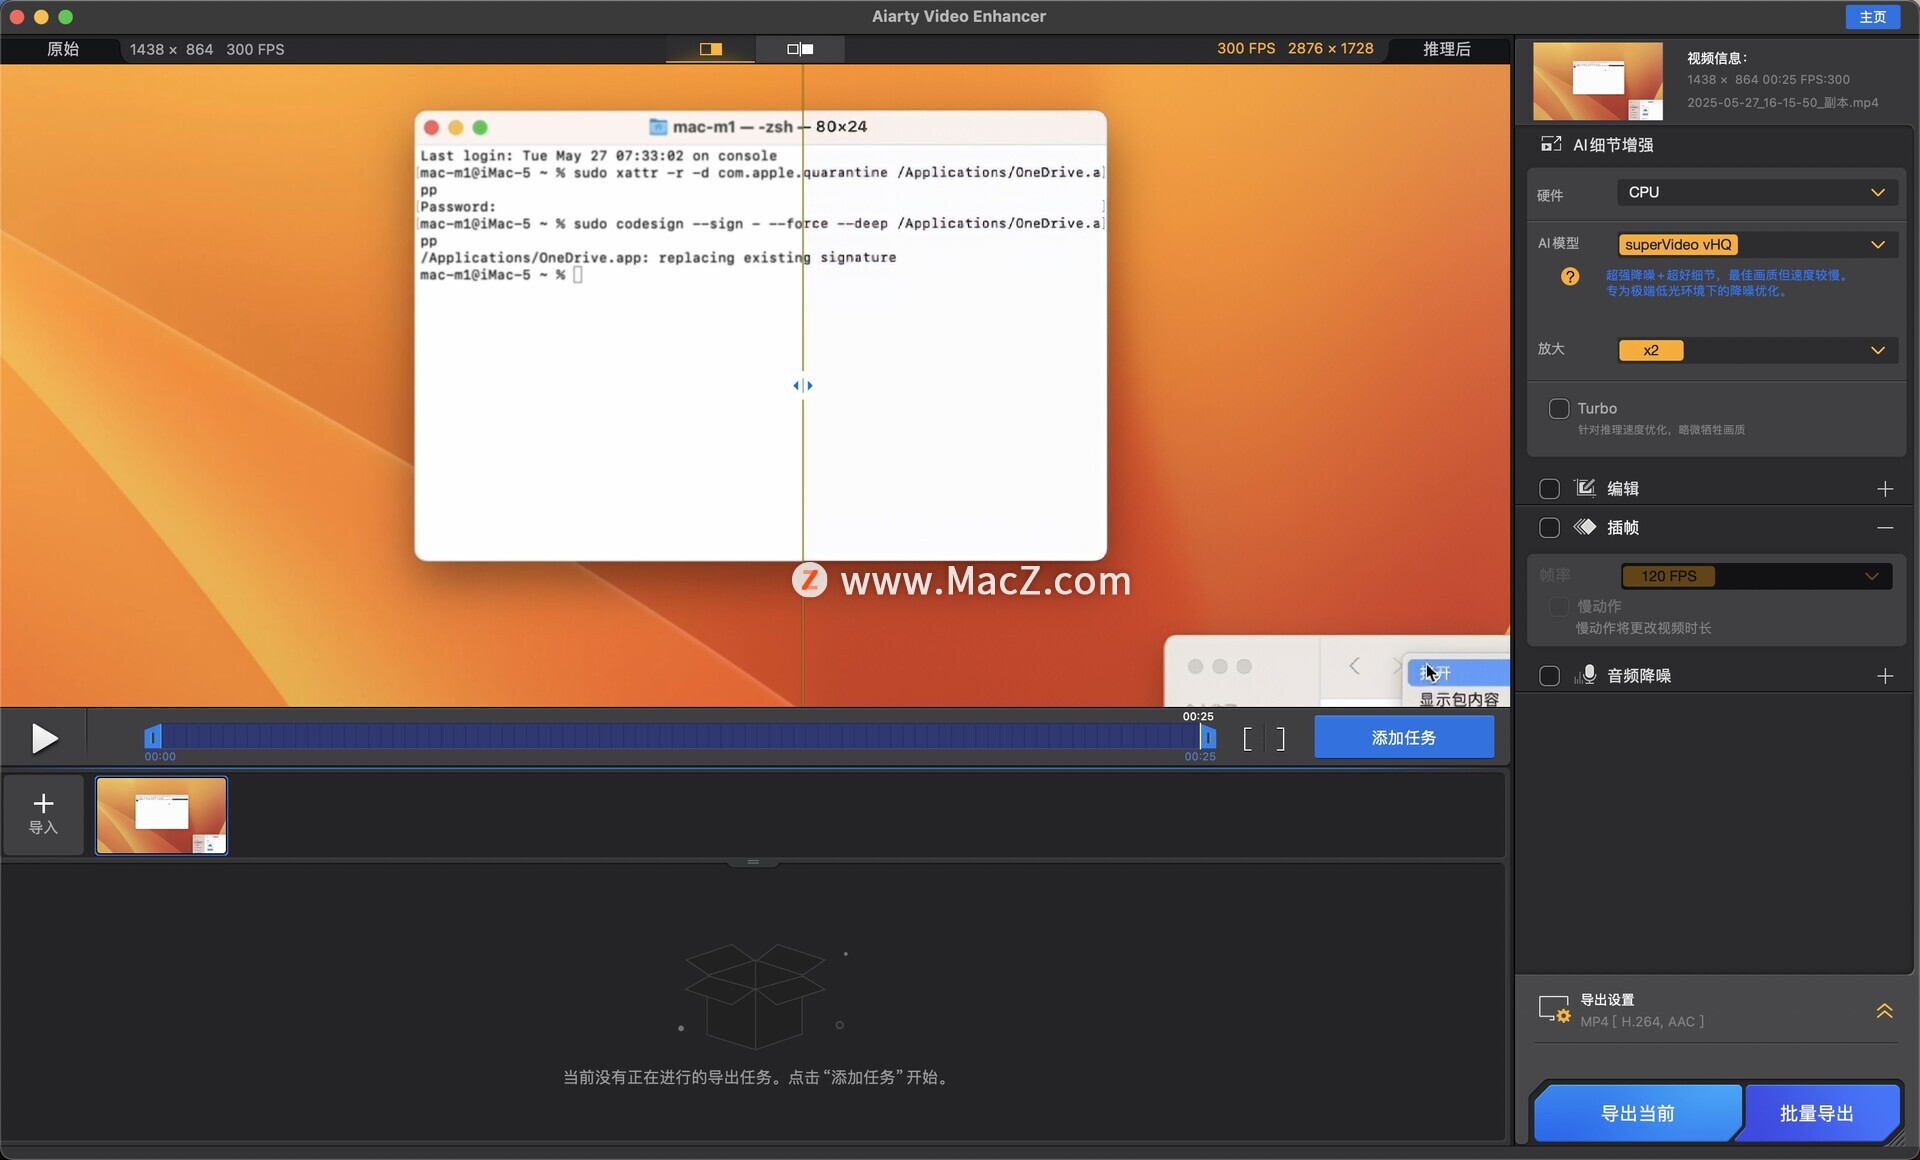The height and width of the screenshot is (1160, 1920).
Task: Click the timeline start marker handle
Action: pos(152,737)
